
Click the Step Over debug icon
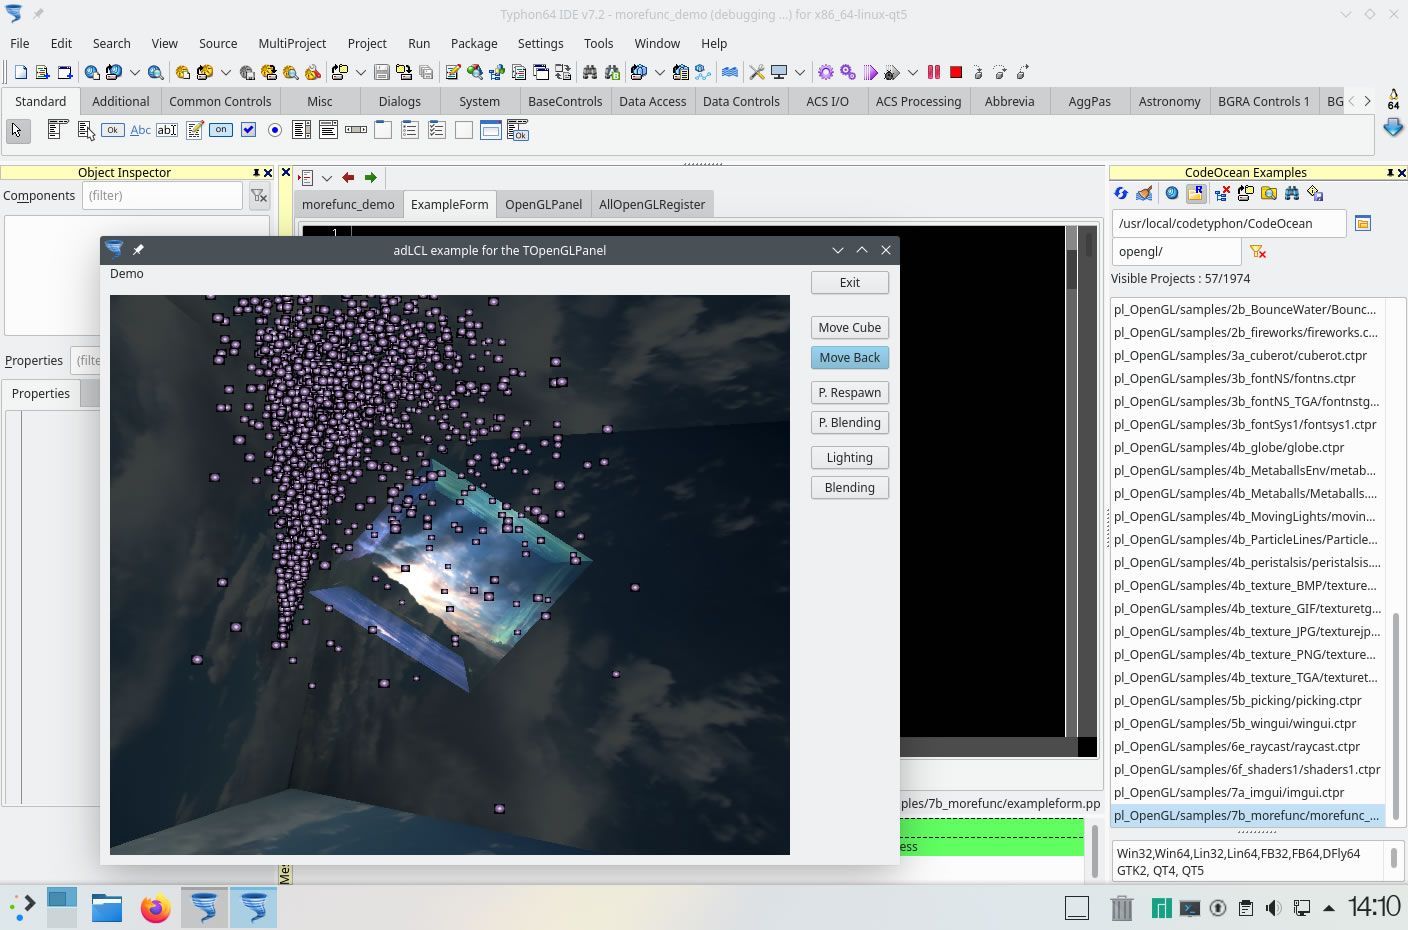pyautogui.click(x=1000, y=72)
